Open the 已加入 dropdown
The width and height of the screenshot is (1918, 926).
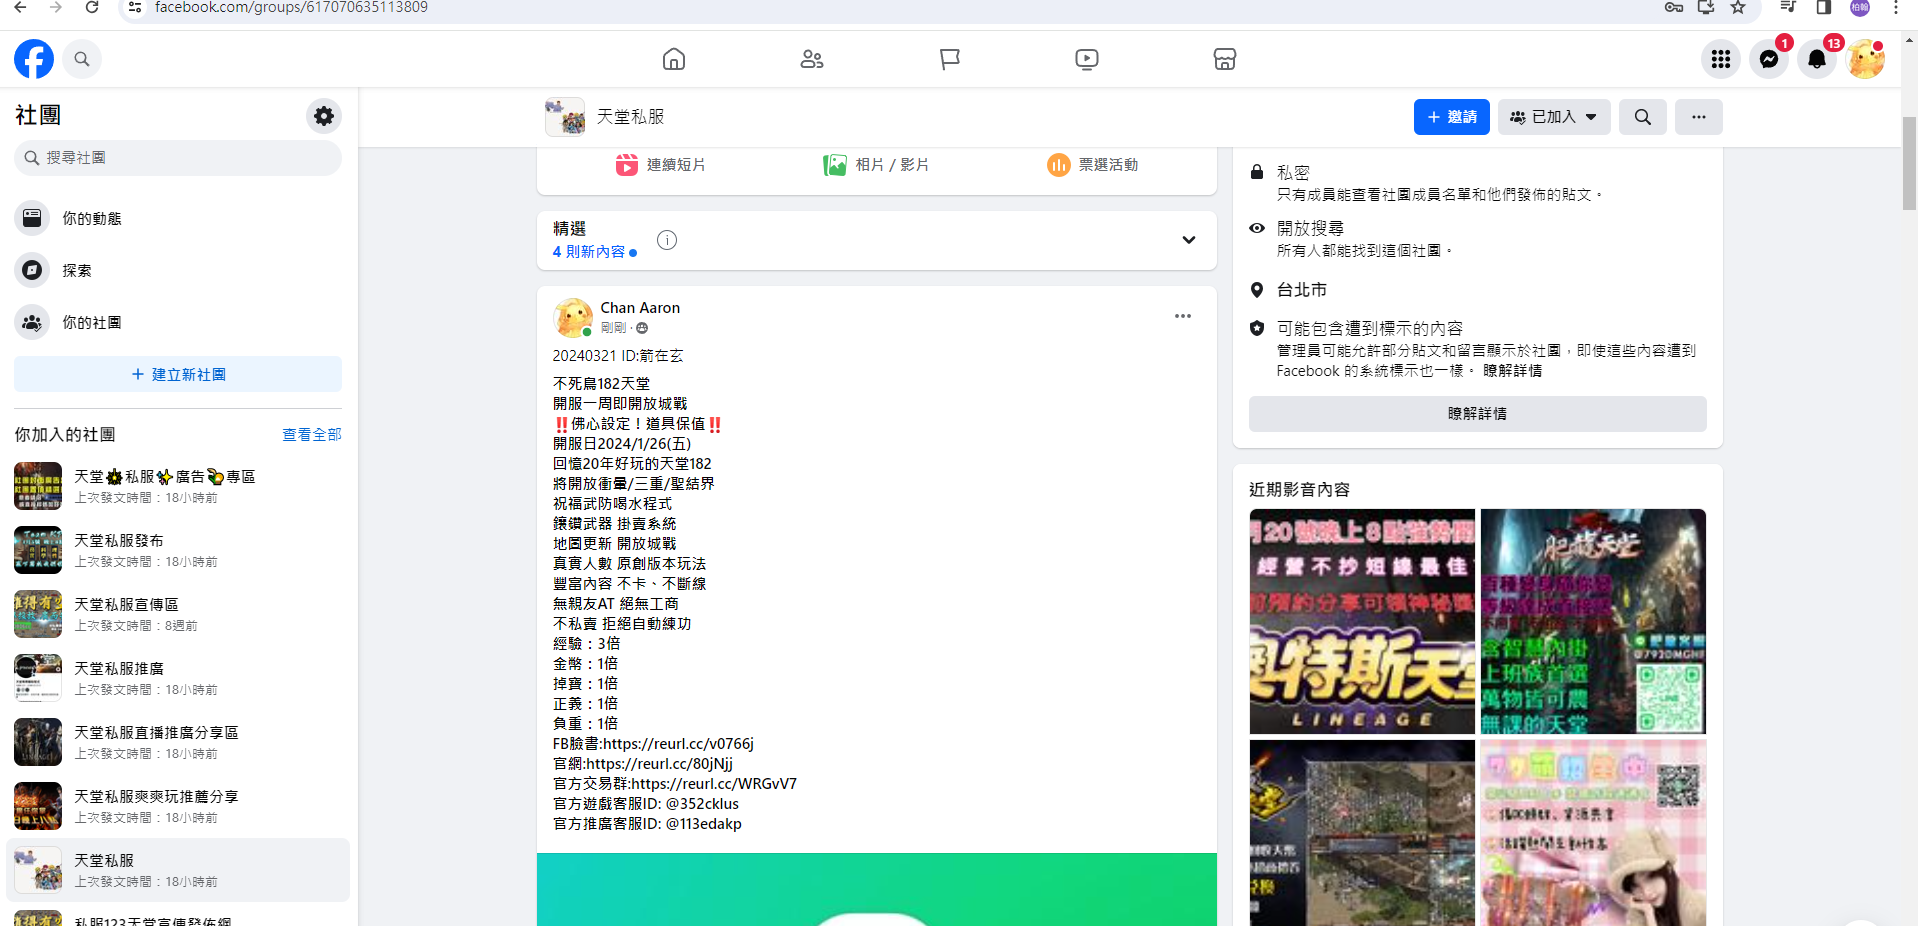(1554, 117)
